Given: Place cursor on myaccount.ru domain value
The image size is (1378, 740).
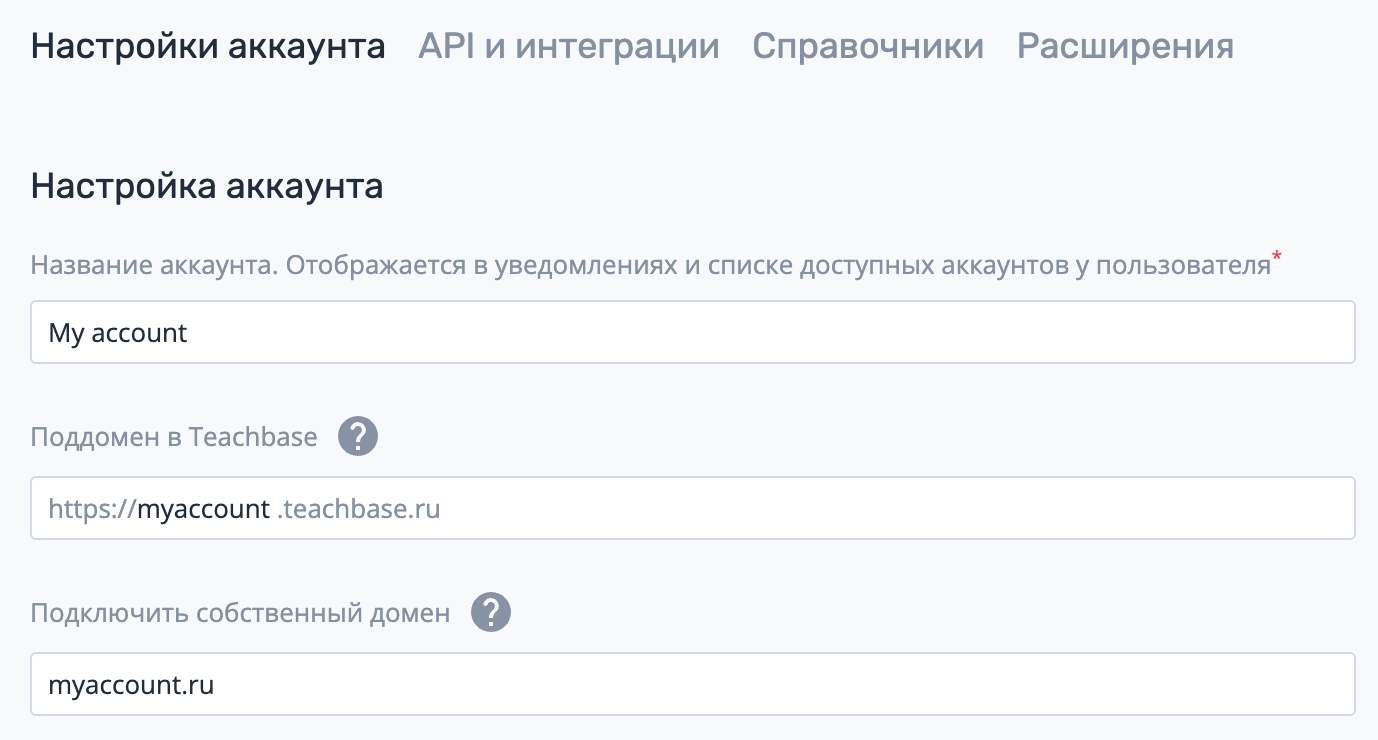Looking at the screenshot, I should 131,686.
